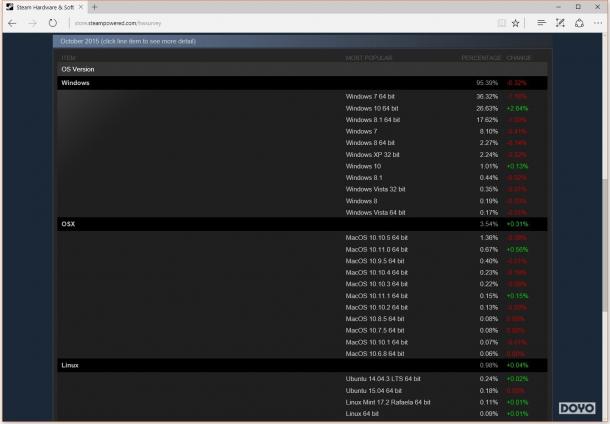Click the +2.04% change for Windows 10 64 bit

click(517, 108)
